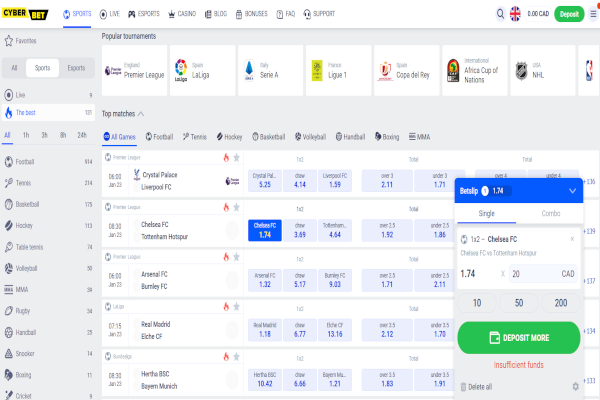Select Football tab in Top matches
600x400 pixels.
[160, 137]
